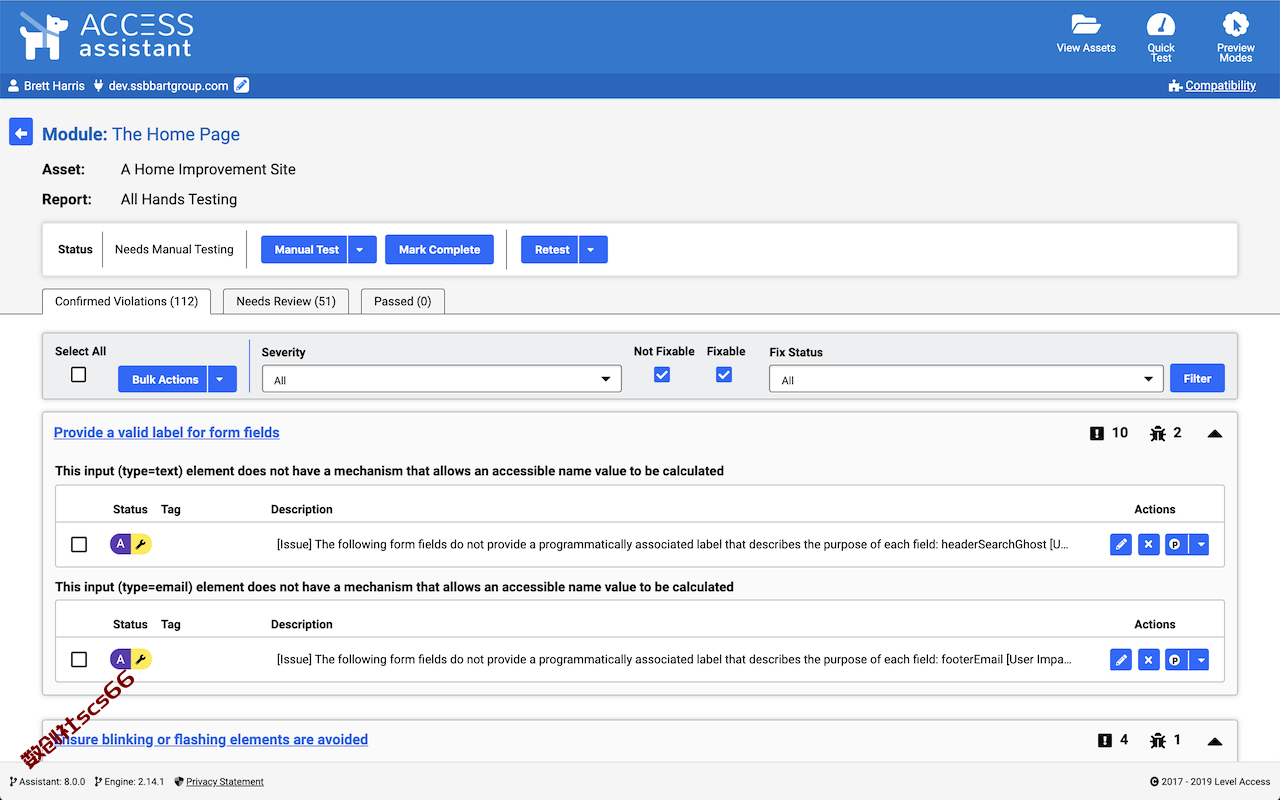Open the Bulk Actions dropdown arrow
This screenshot has width=1280, height=800.
(x=223, y=380)
